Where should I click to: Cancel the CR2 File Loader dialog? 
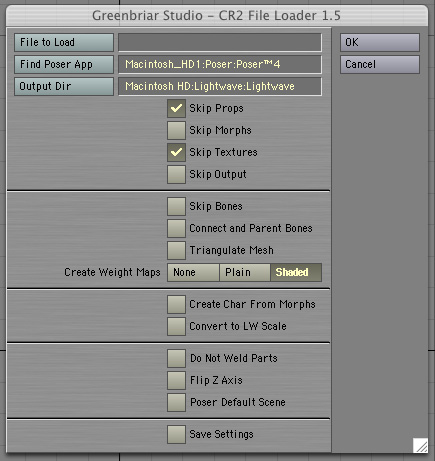pyautogui.click(x=380, y=64)
